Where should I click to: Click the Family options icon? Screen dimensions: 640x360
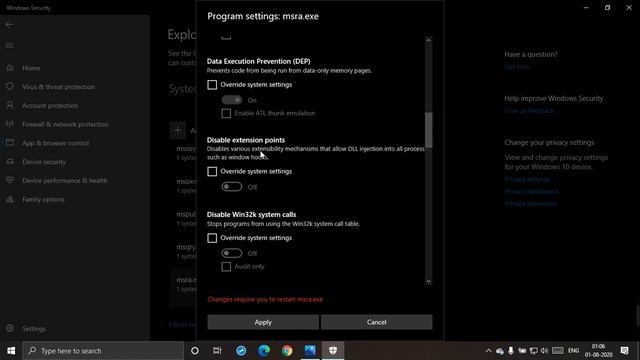tap(10, 199)
